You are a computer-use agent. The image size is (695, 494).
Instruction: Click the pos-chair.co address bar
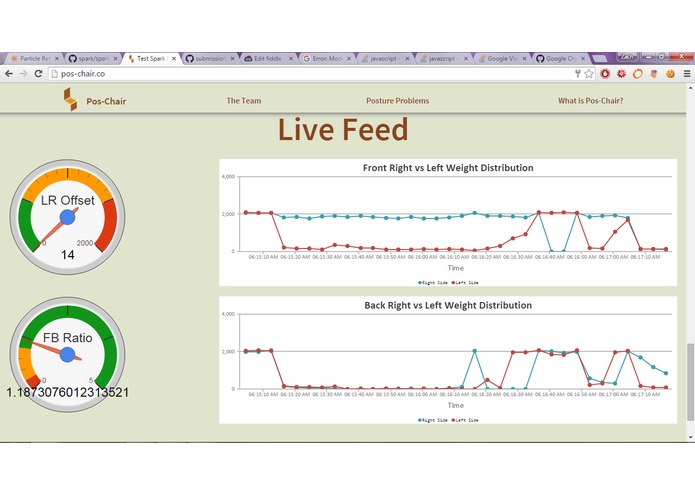coord(310,74)
